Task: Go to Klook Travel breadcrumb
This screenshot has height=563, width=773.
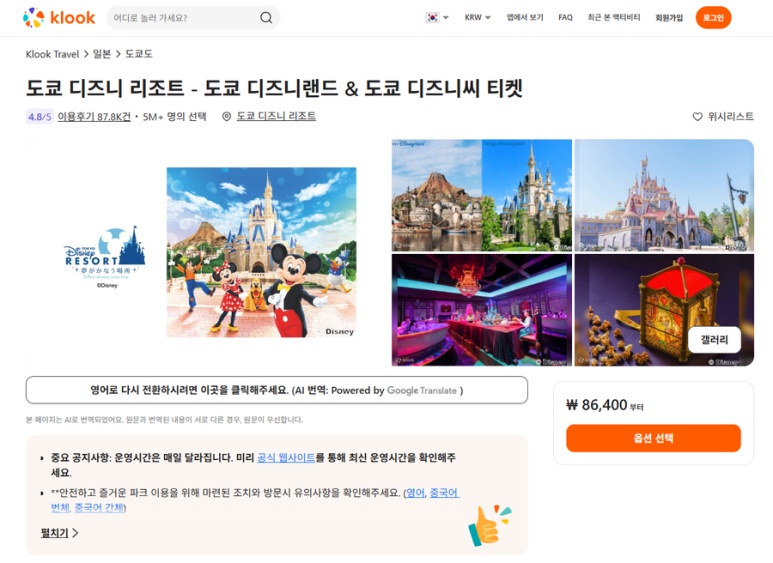Action: (52, 54)
